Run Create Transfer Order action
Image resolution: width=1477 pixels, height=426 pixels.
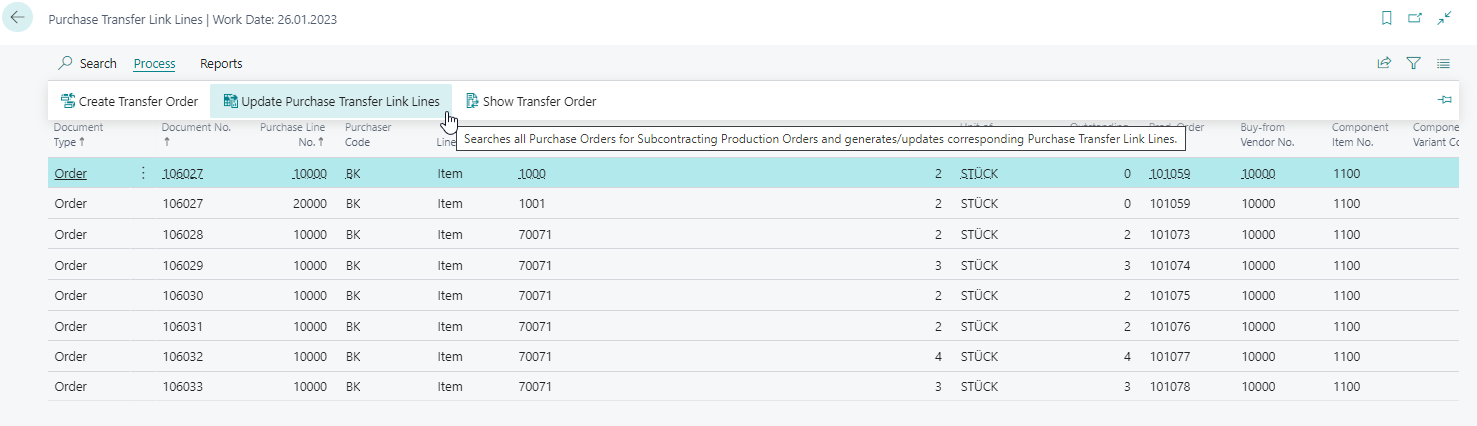[129, 101]
